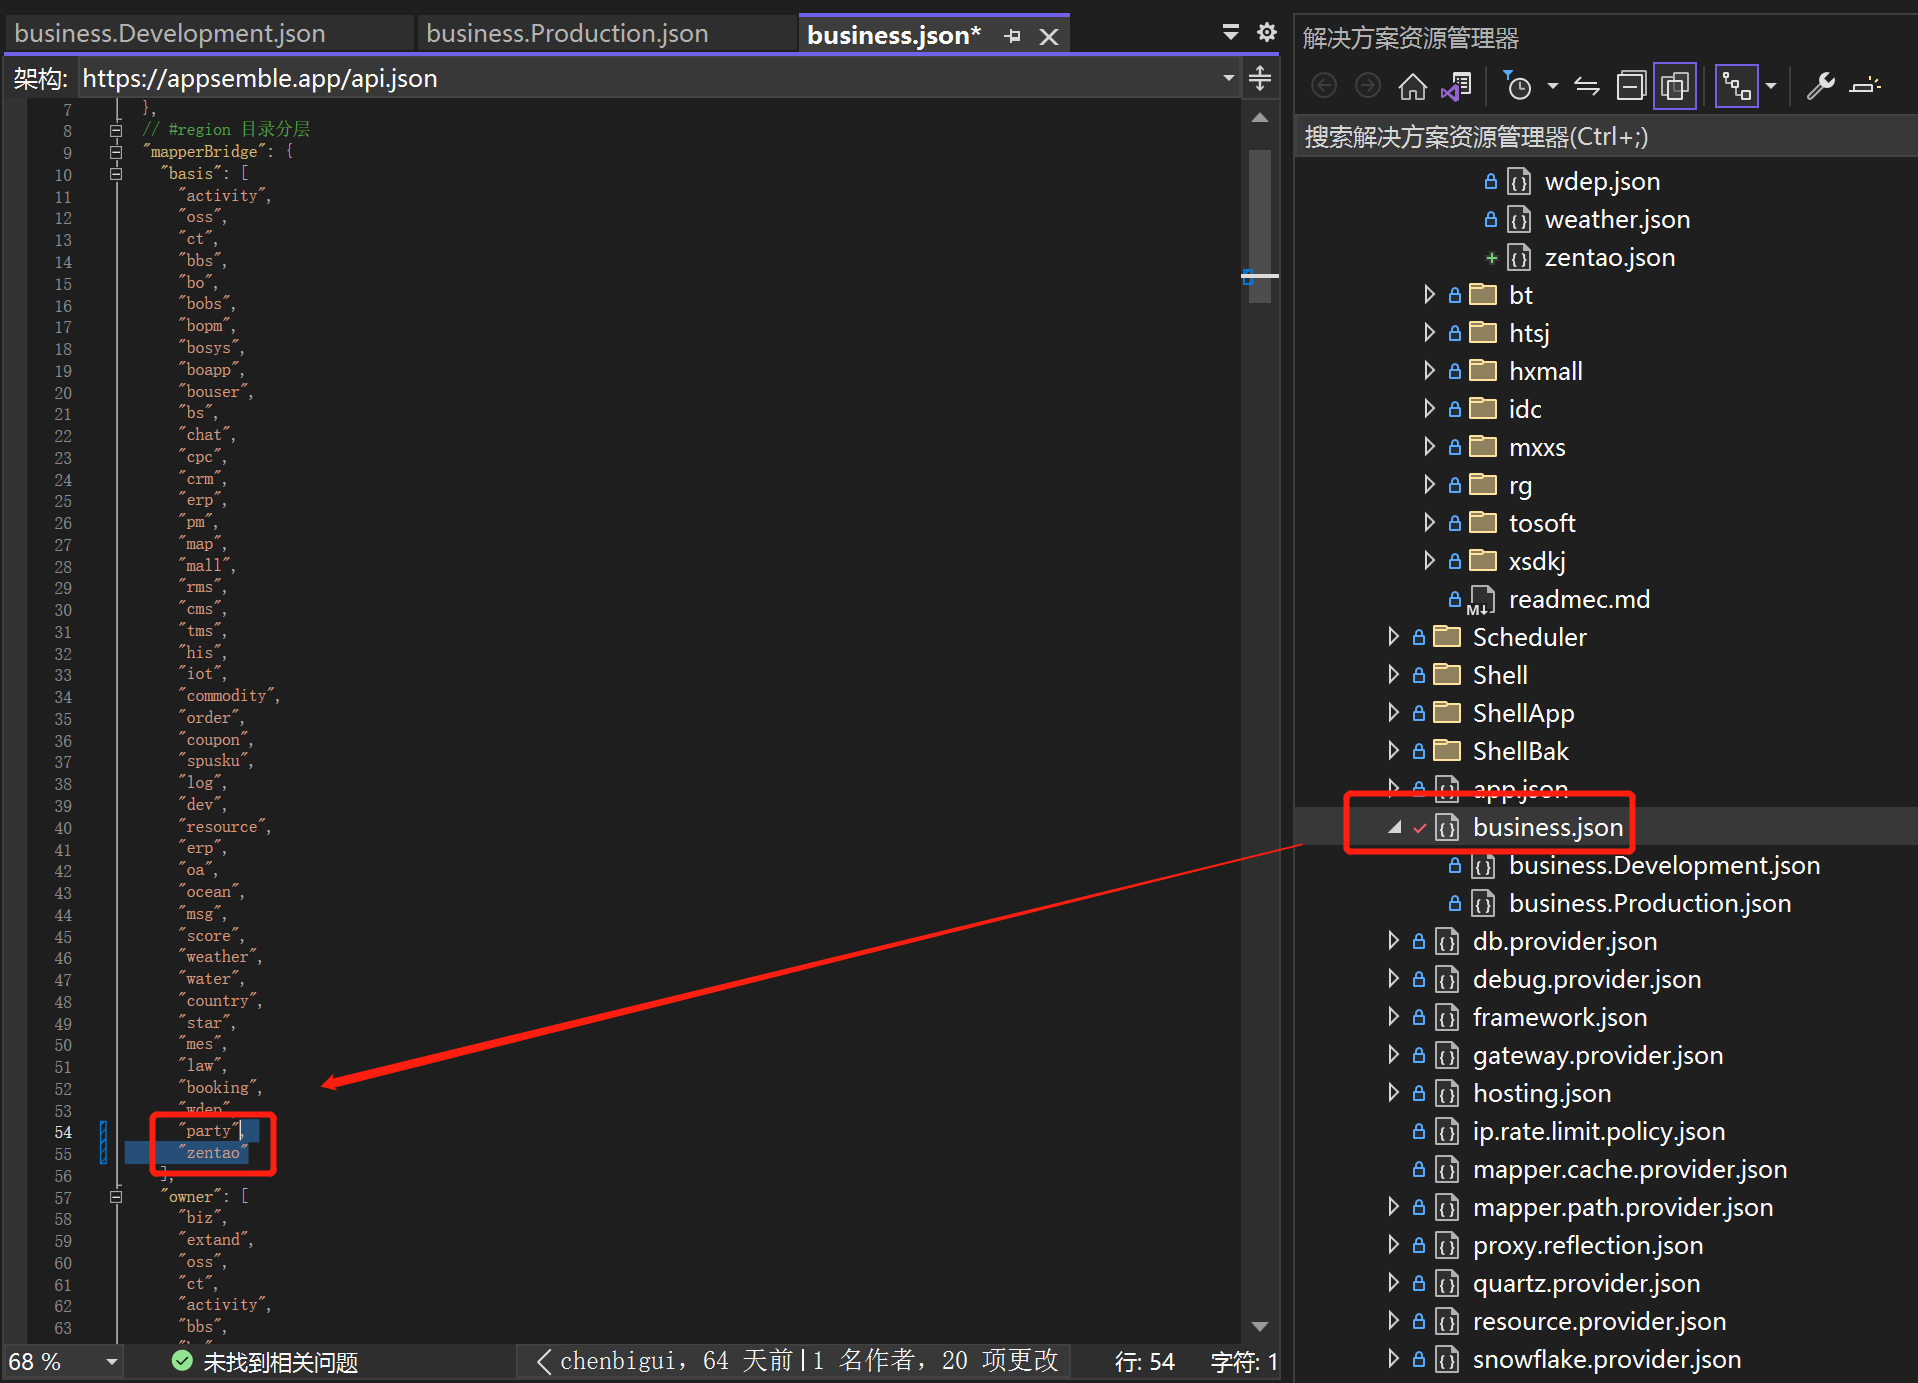1918x1383 pixels.
Task: Select zentao.json file
Action: coord(1610,257)
